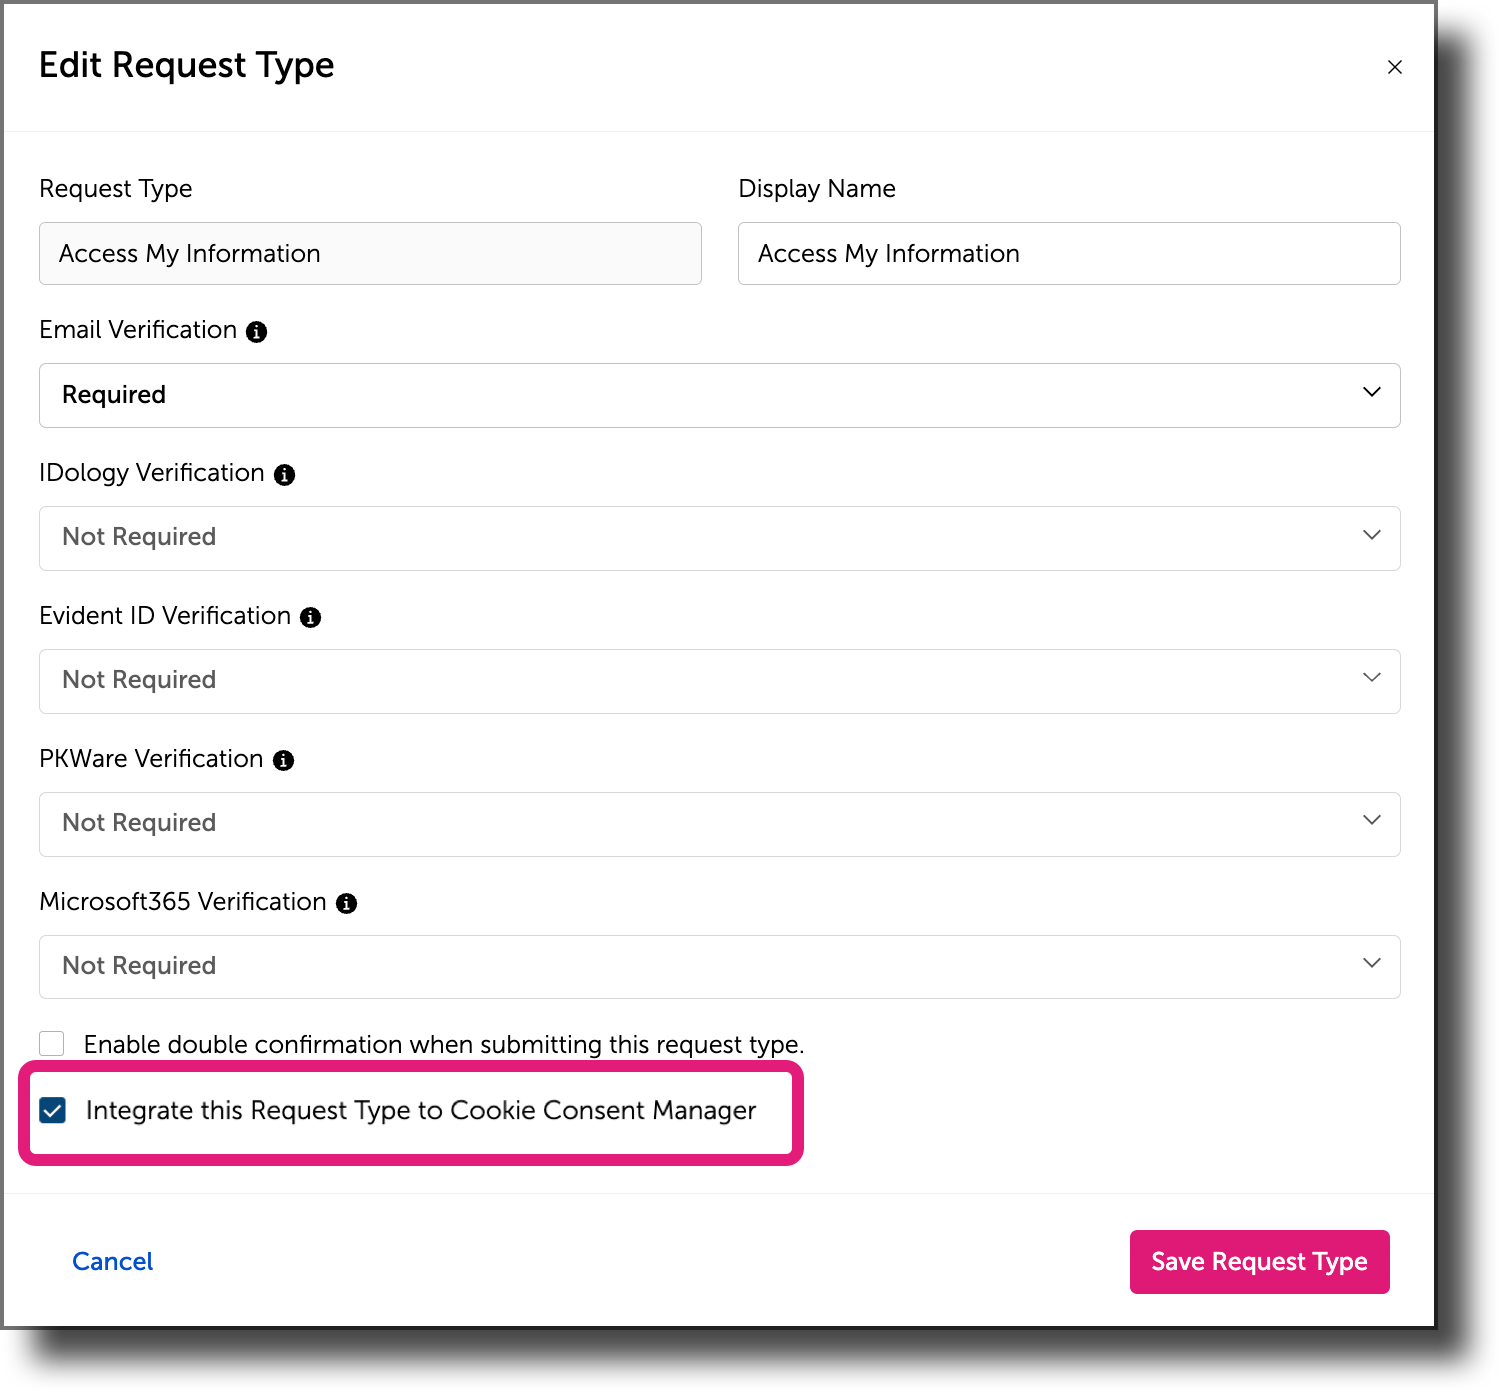Close the Edit Request Type dialog
1500x1392 pixels.
(x=1395, y=67)
